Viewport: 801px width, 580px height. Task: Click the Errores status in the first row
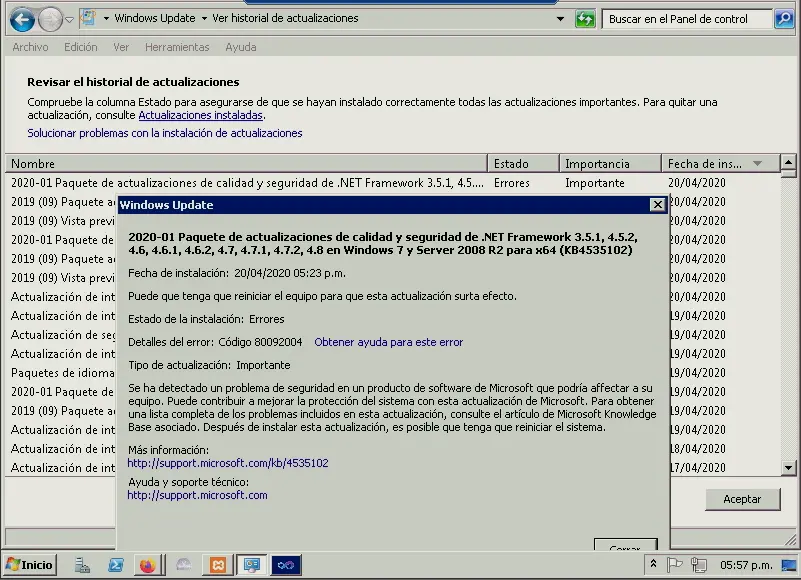tap(511, 183)
